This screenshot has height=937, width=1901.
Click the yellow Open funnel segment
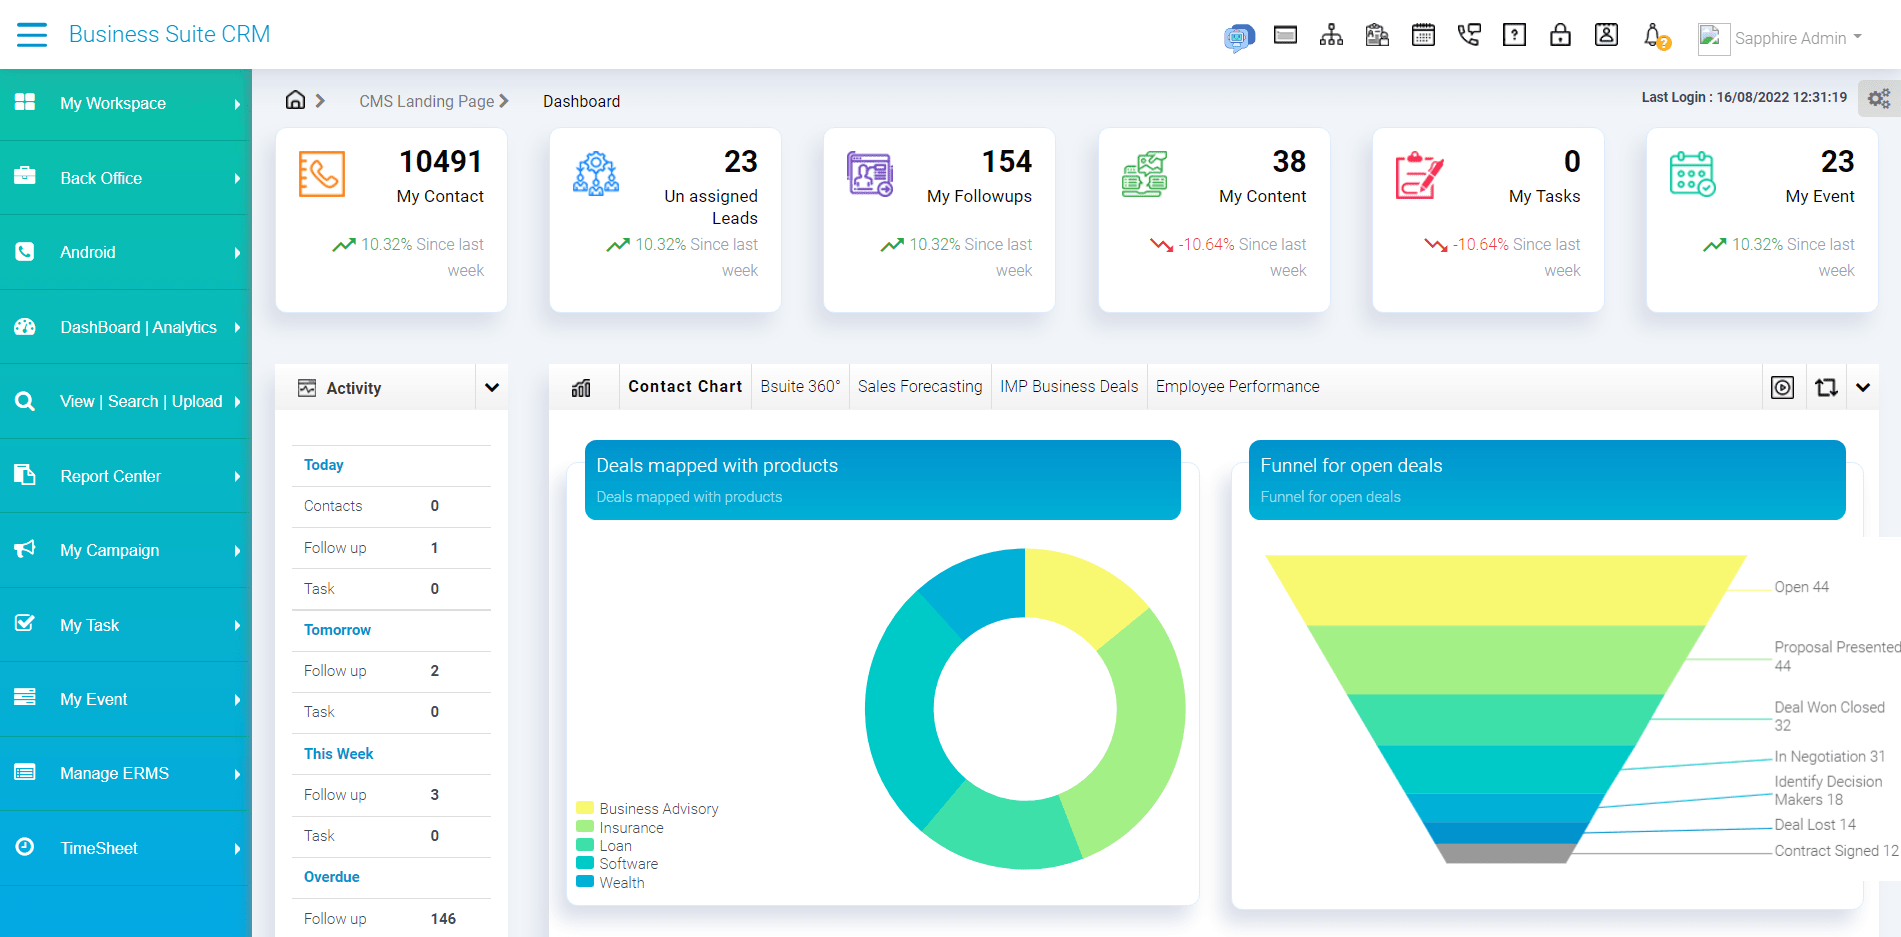(x=1505, y=590)
